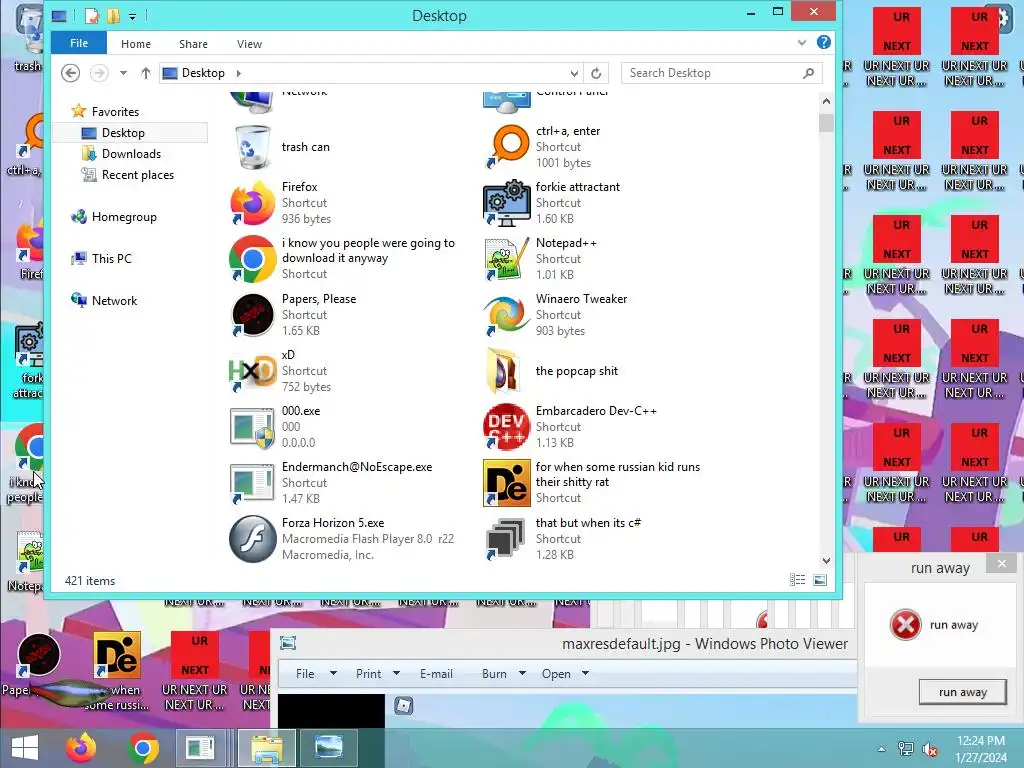Select the xD HxD shortcut icon
The image size is (1024, 768).
point(252,371)
